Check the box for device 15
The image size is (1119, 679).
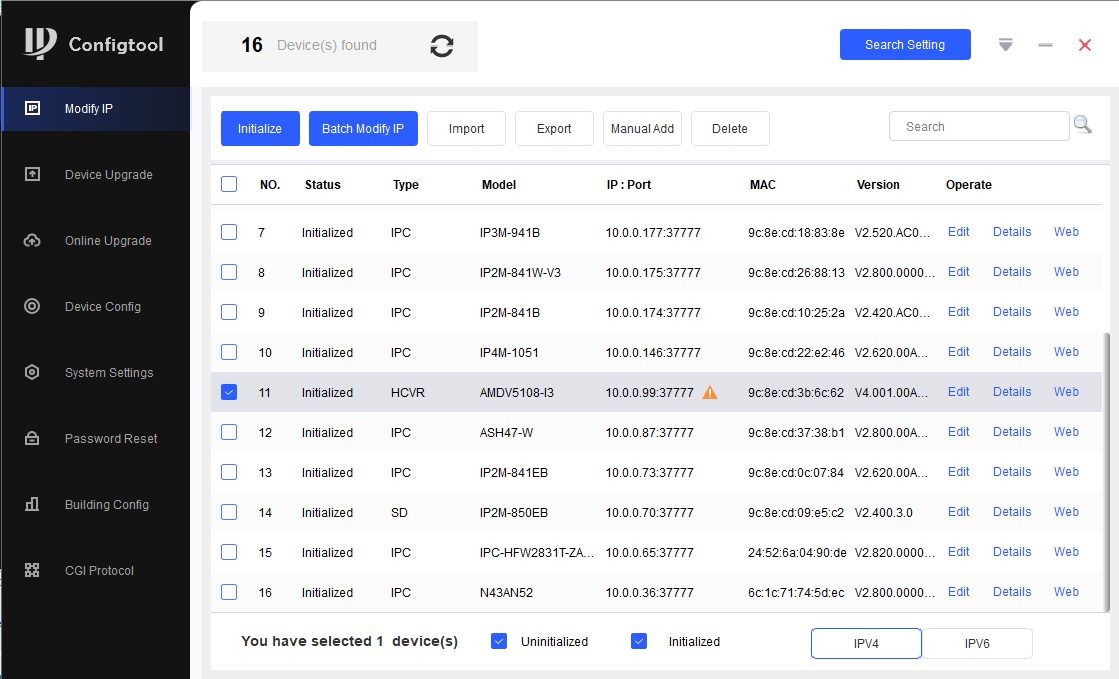(229, 552)
